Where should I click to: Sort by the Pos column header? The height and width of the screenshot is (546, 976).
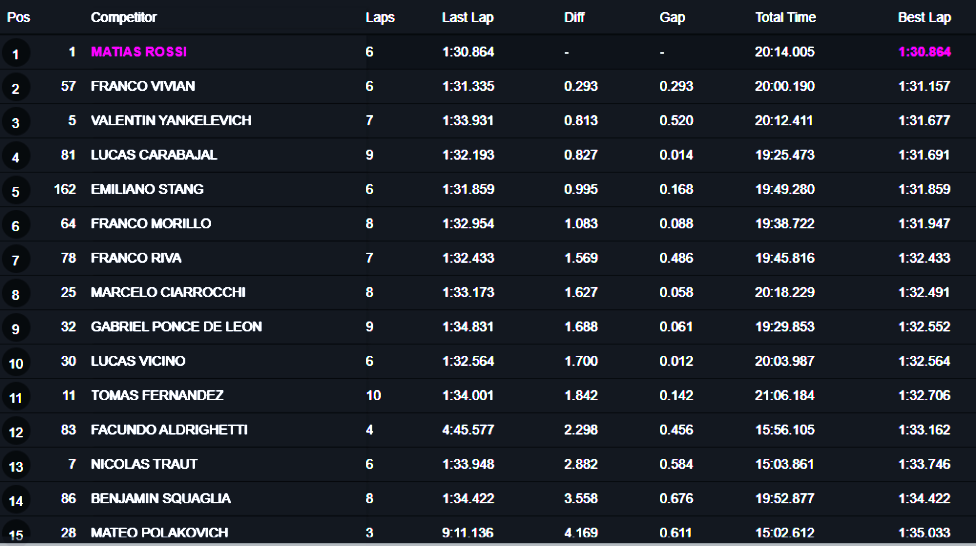[x=18, y=17]
